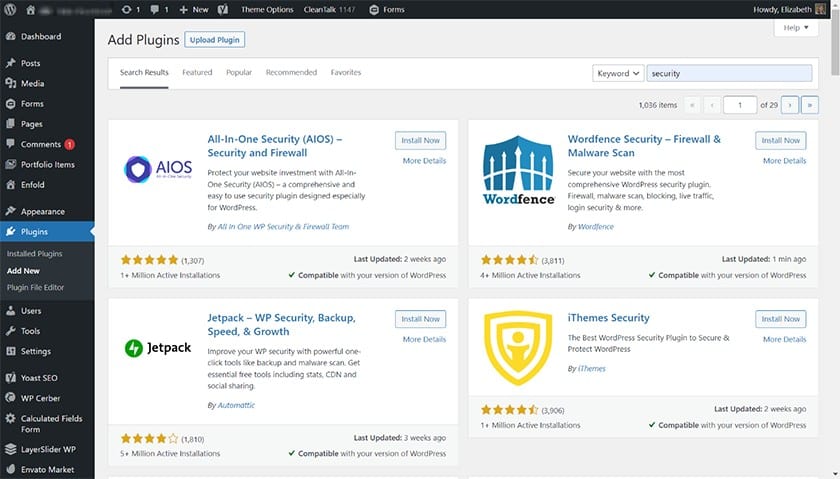Click the WP Cerber icon in sidebar
This screenshot has height=479, width=840.
[x=10, y=398]
